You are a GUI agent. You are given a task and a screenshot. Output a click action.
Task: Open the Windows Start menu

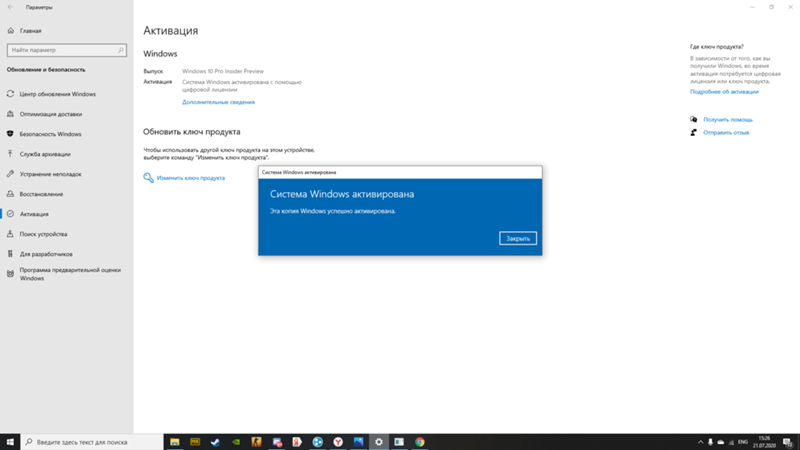10,442
